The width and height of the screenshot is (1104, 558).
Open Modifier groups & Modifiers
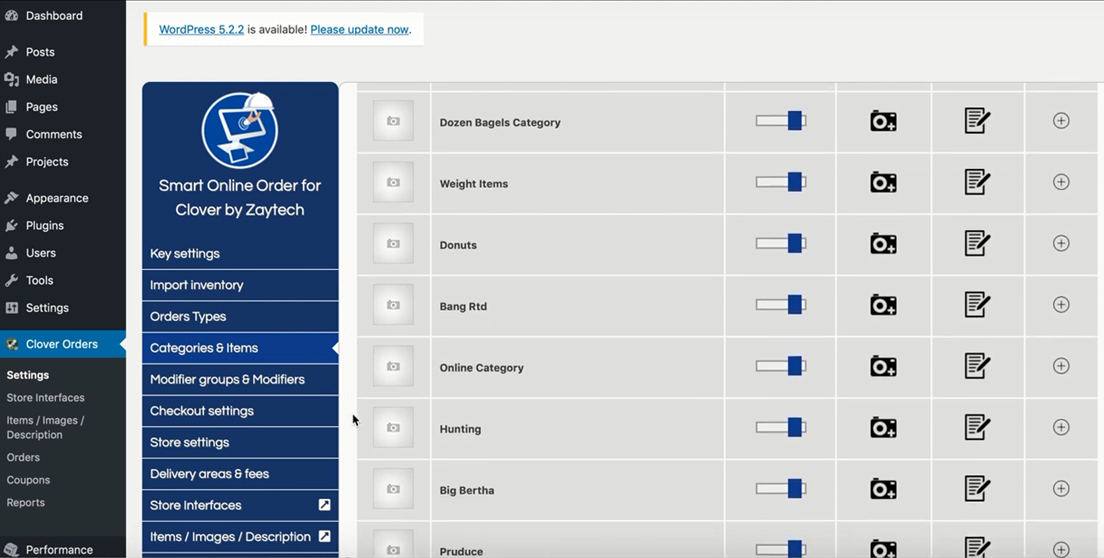pos(240,379)
